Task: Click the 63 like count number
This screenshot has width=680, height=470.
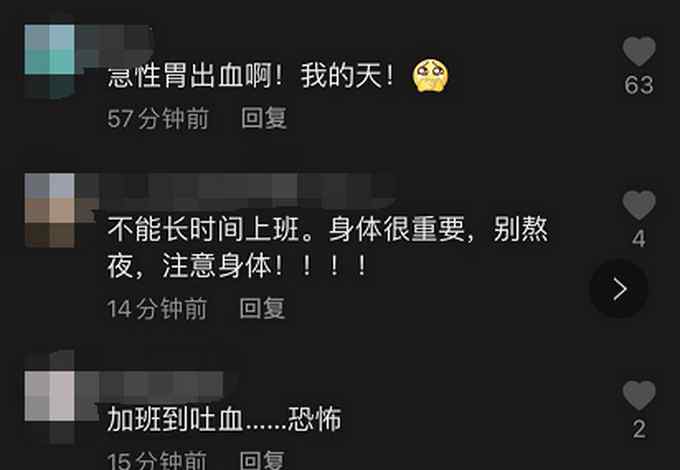Action: 639,85
